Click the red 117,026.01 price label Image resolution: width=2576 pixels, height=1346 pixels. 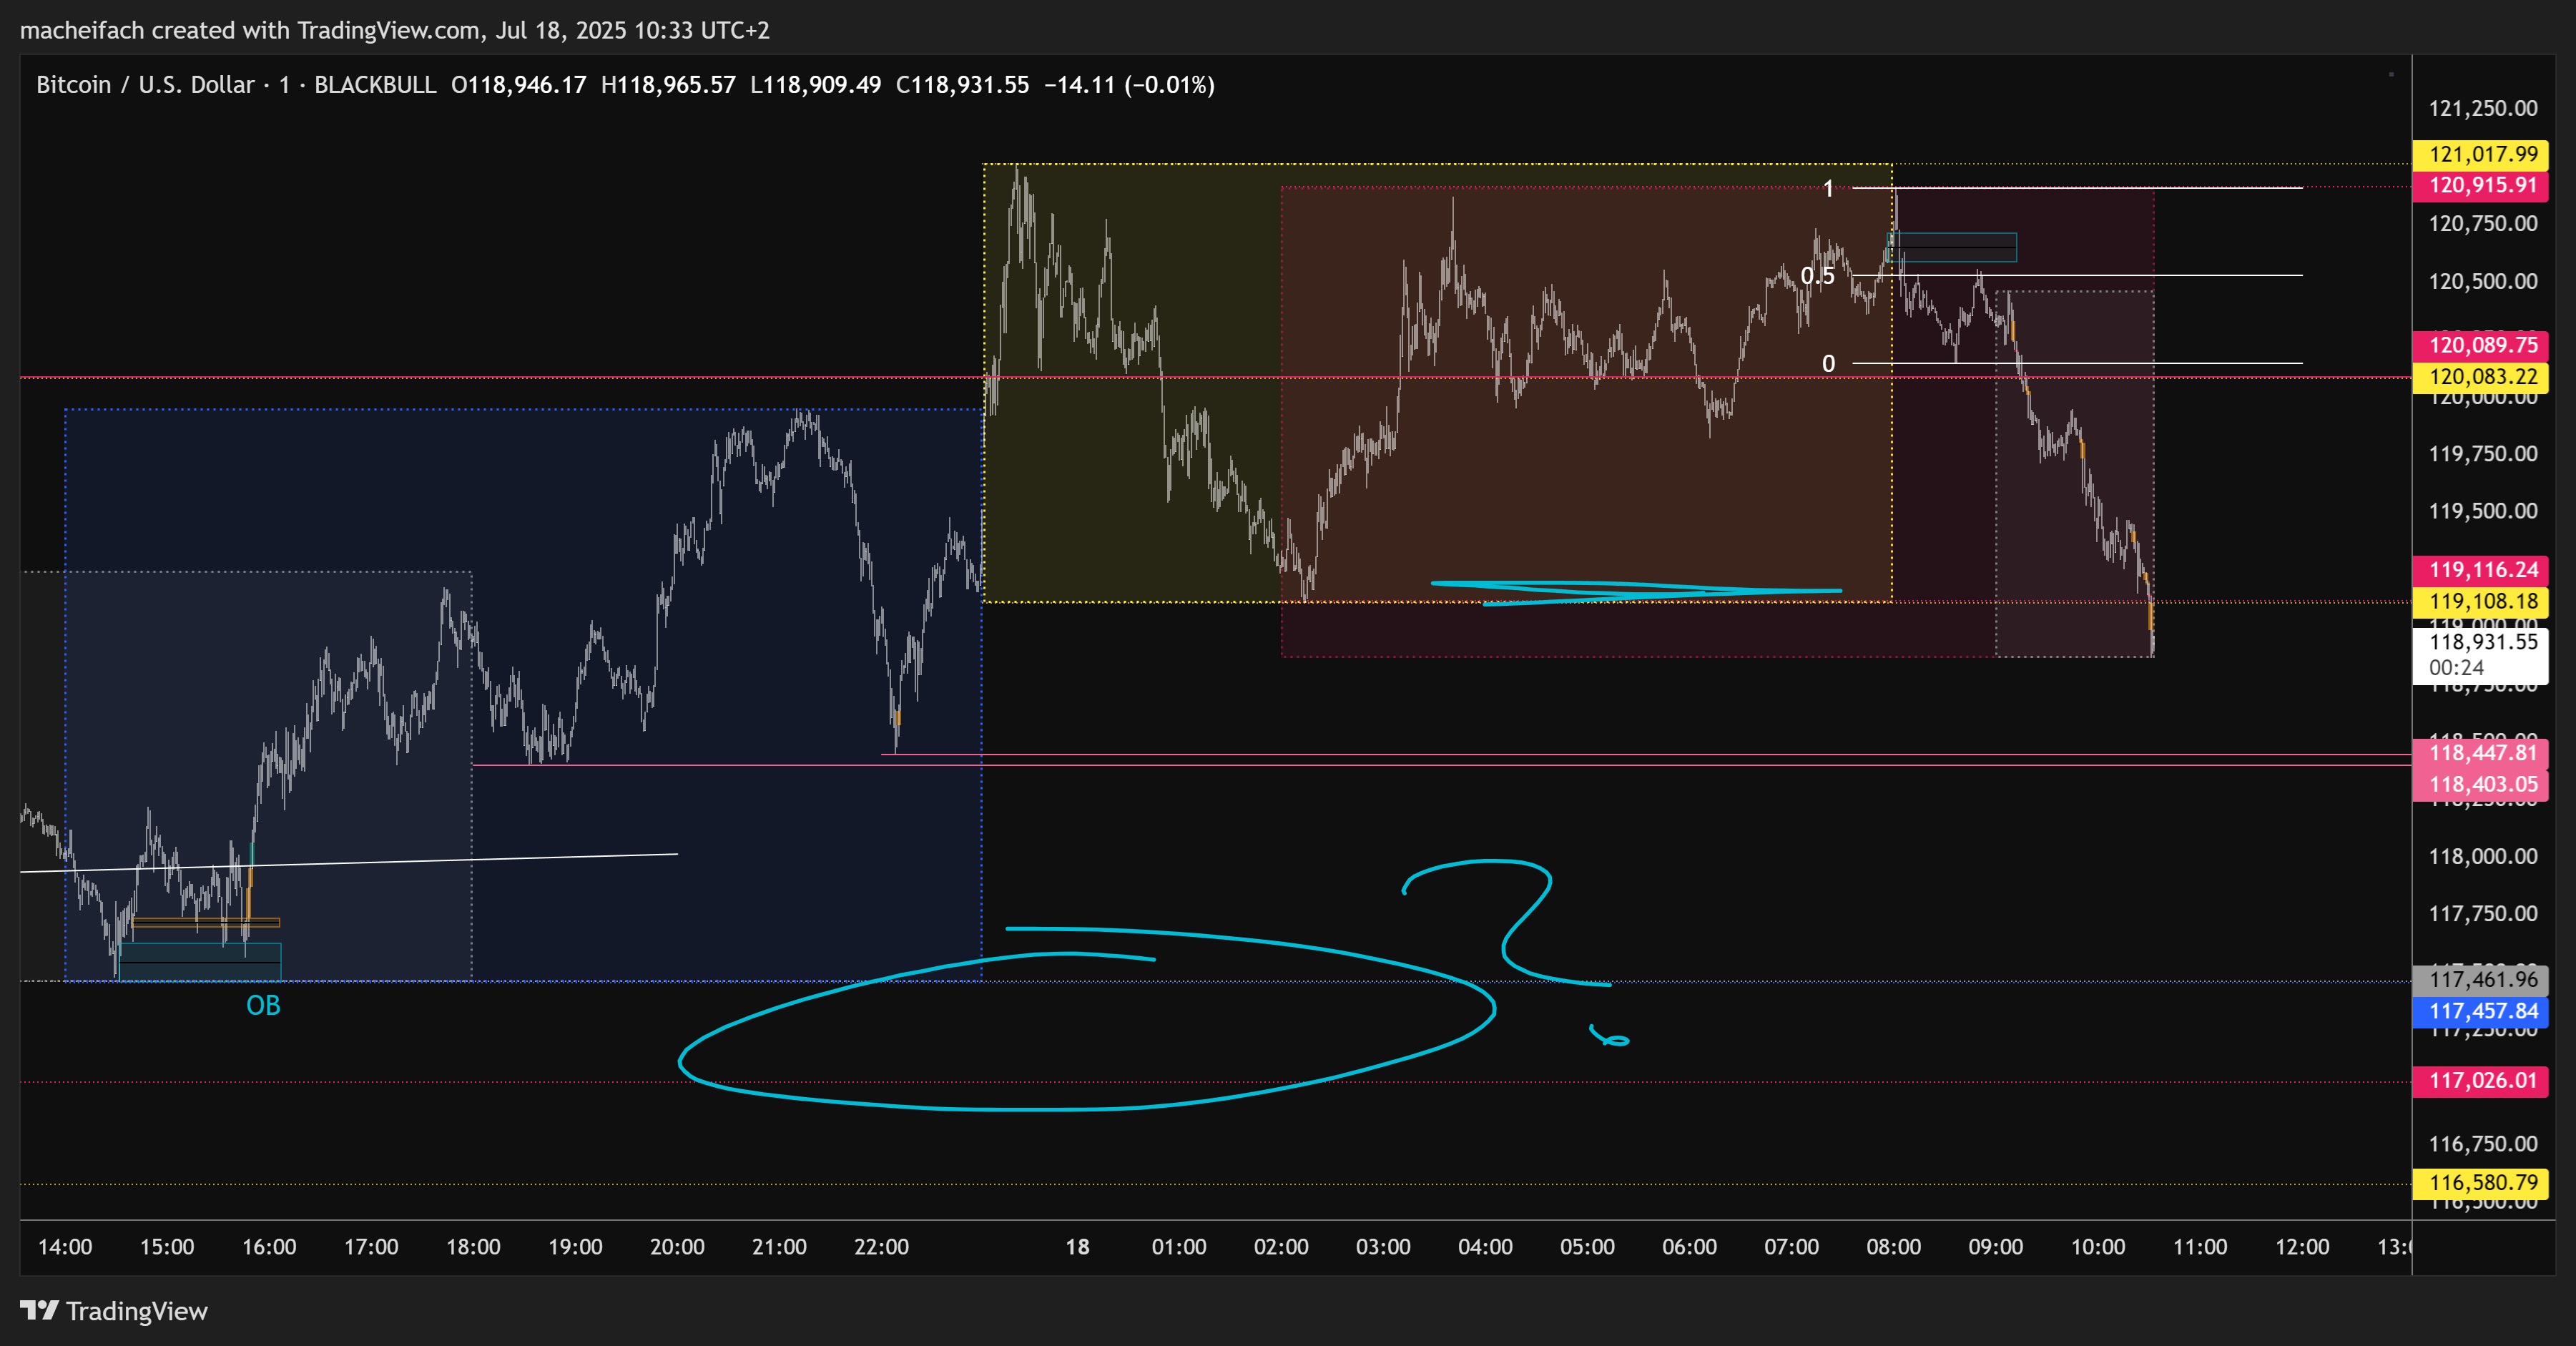pyautogui.click(x=2482, y=1080)
